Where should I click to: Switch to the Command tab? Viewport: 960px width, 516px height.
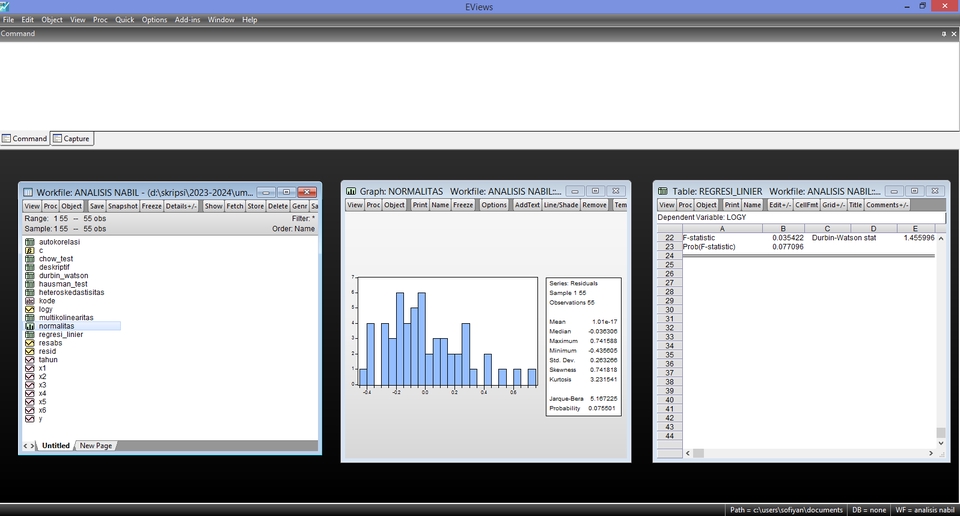pyautogui.click(x=24, y=138)
